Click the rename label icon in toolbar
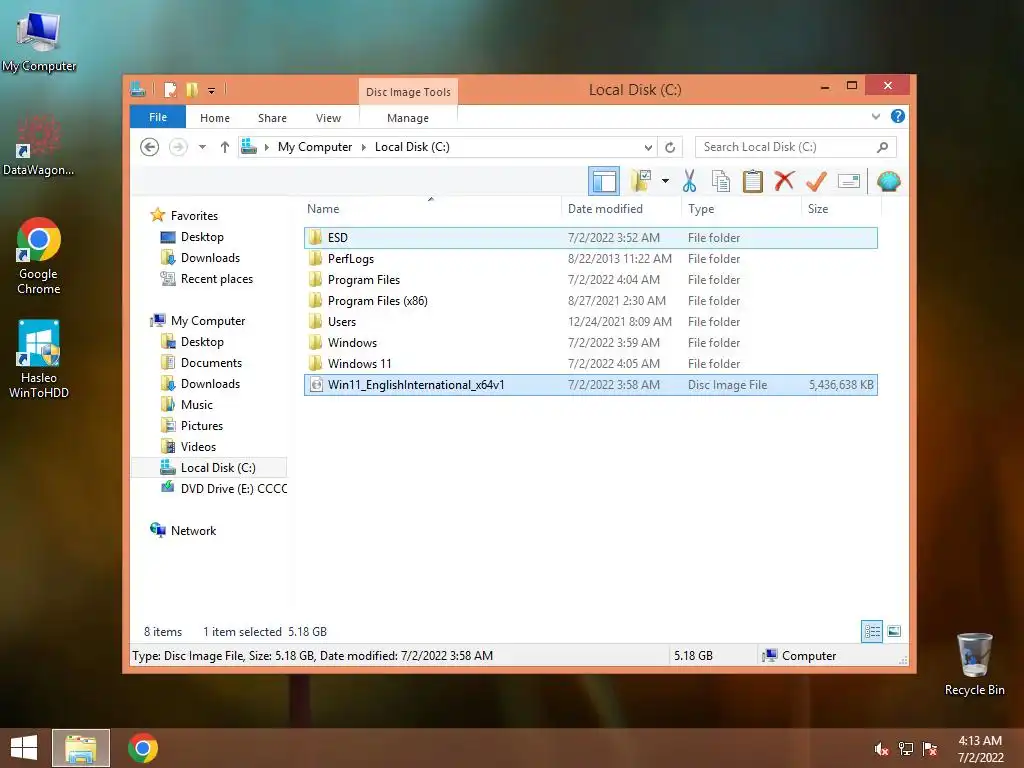The width and height of the screenshot is (1024, 768). tap(848, 181)
